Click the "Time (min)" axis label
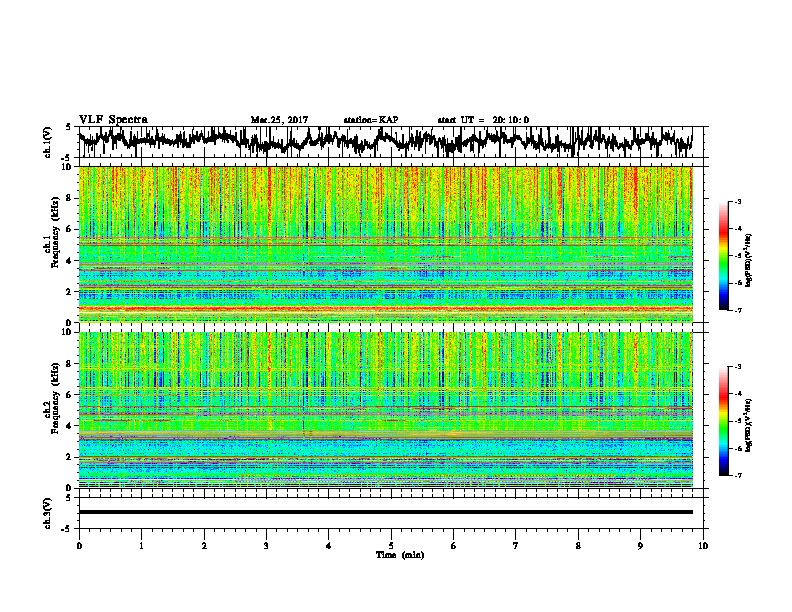 [x=400, y=555]
